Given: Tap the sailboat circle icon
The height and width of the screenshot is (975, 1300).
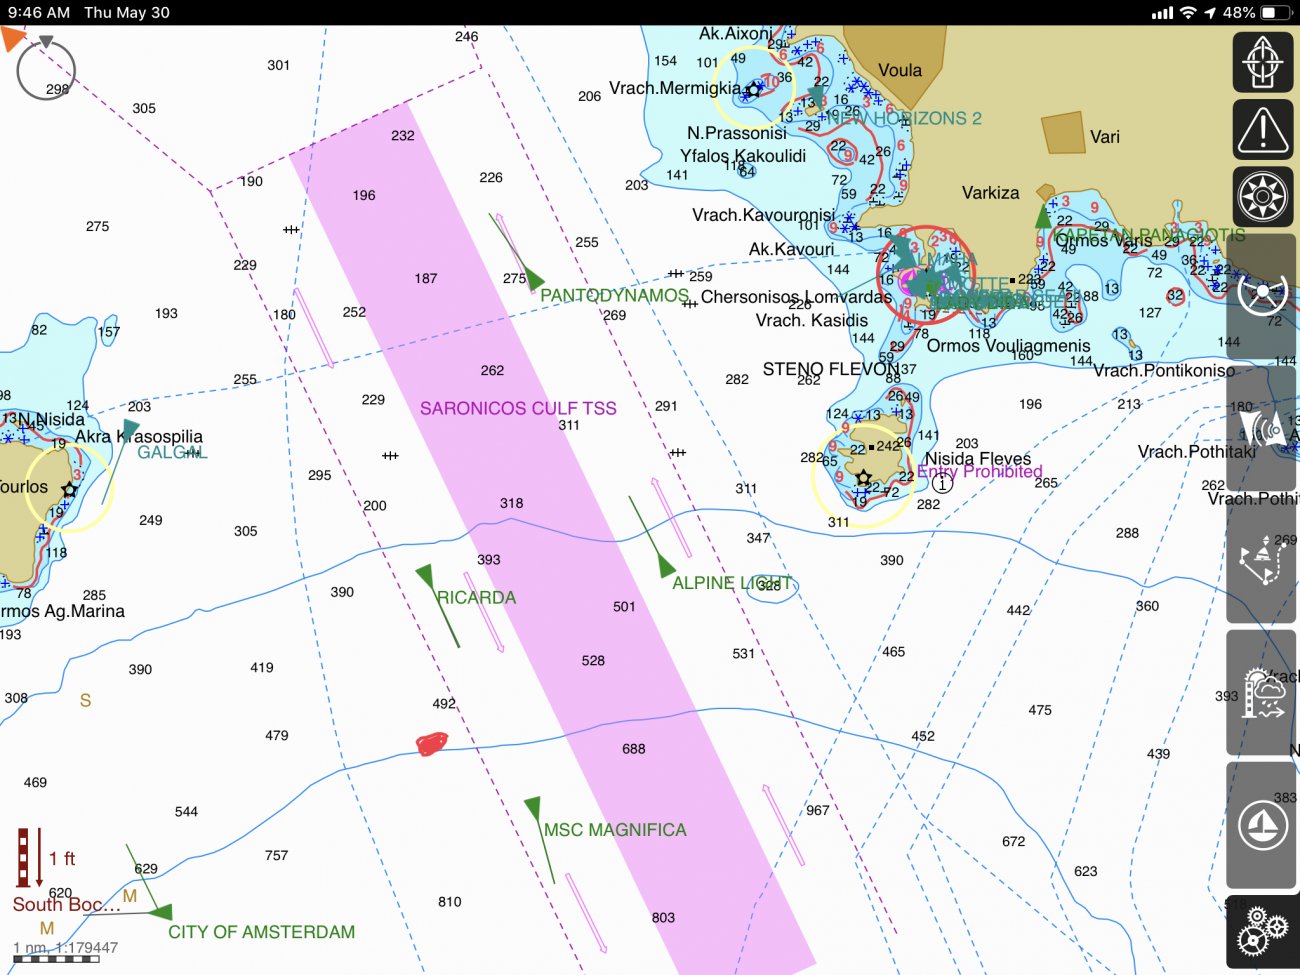Looking at the screenshot, I should coord(1263,826).
